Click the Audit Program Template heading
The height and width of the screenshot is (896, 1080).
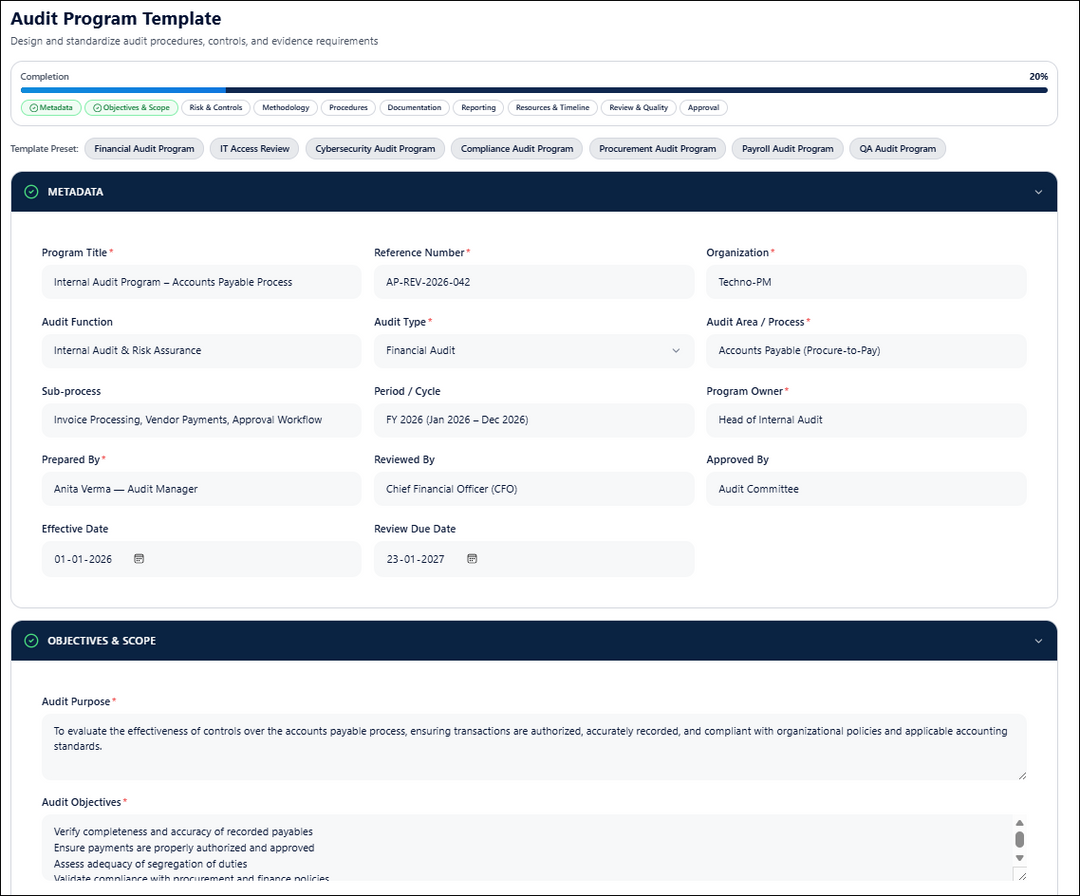(116, 19)
